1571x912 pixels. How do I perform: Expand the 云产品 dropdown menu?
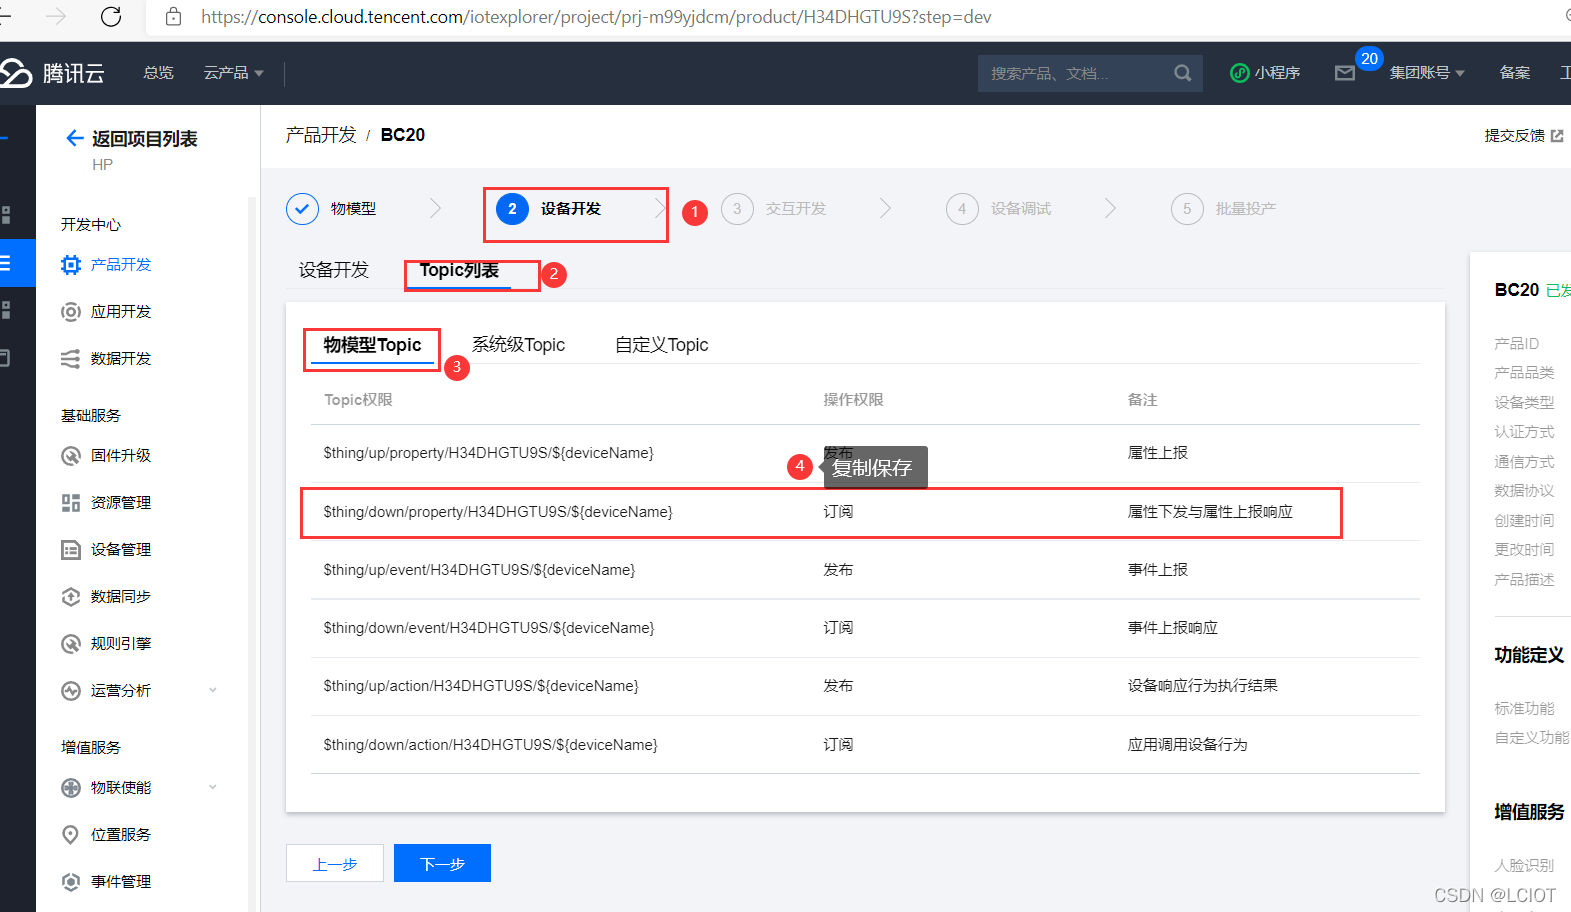tap(234, 73)
